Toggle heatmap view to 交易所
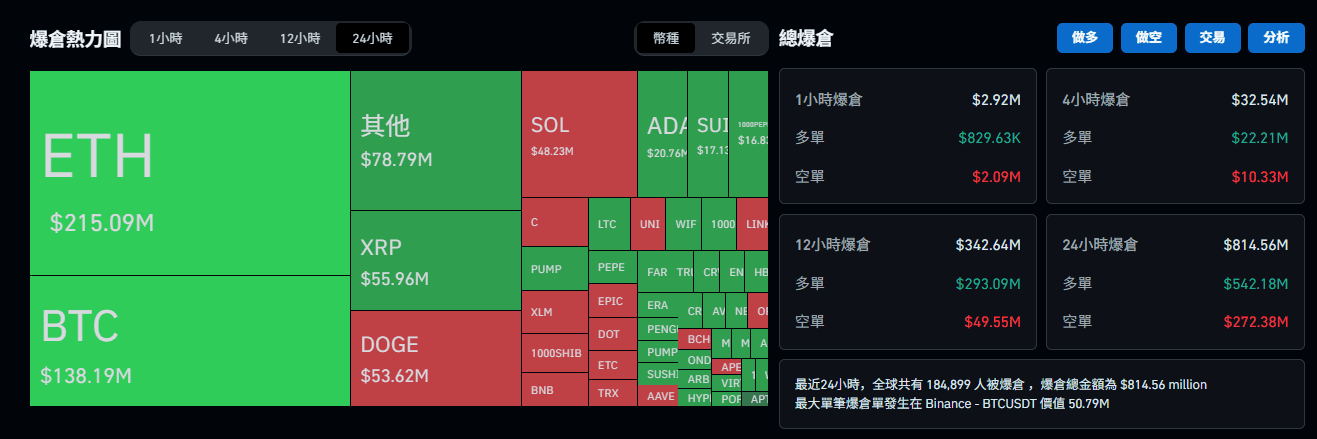This screenshot has width=1317, height=439. 731,39
